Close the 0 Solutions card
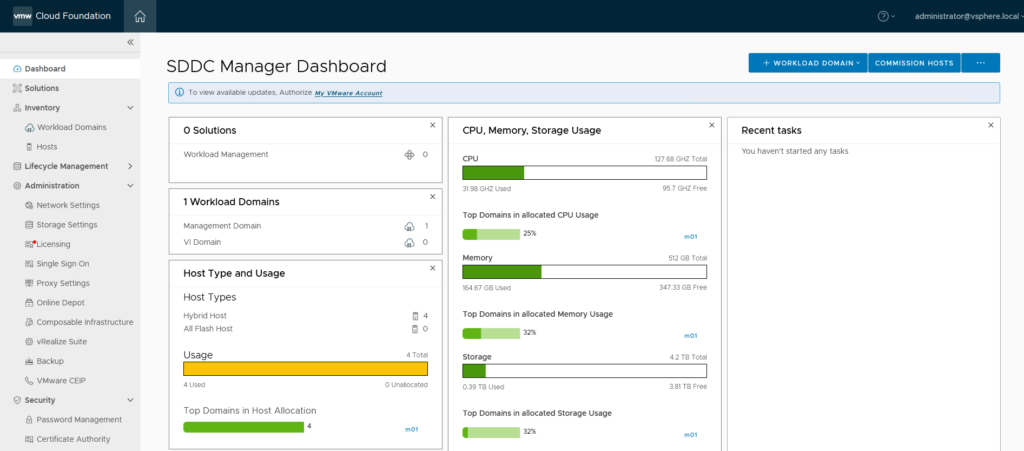 pos(432,125)
